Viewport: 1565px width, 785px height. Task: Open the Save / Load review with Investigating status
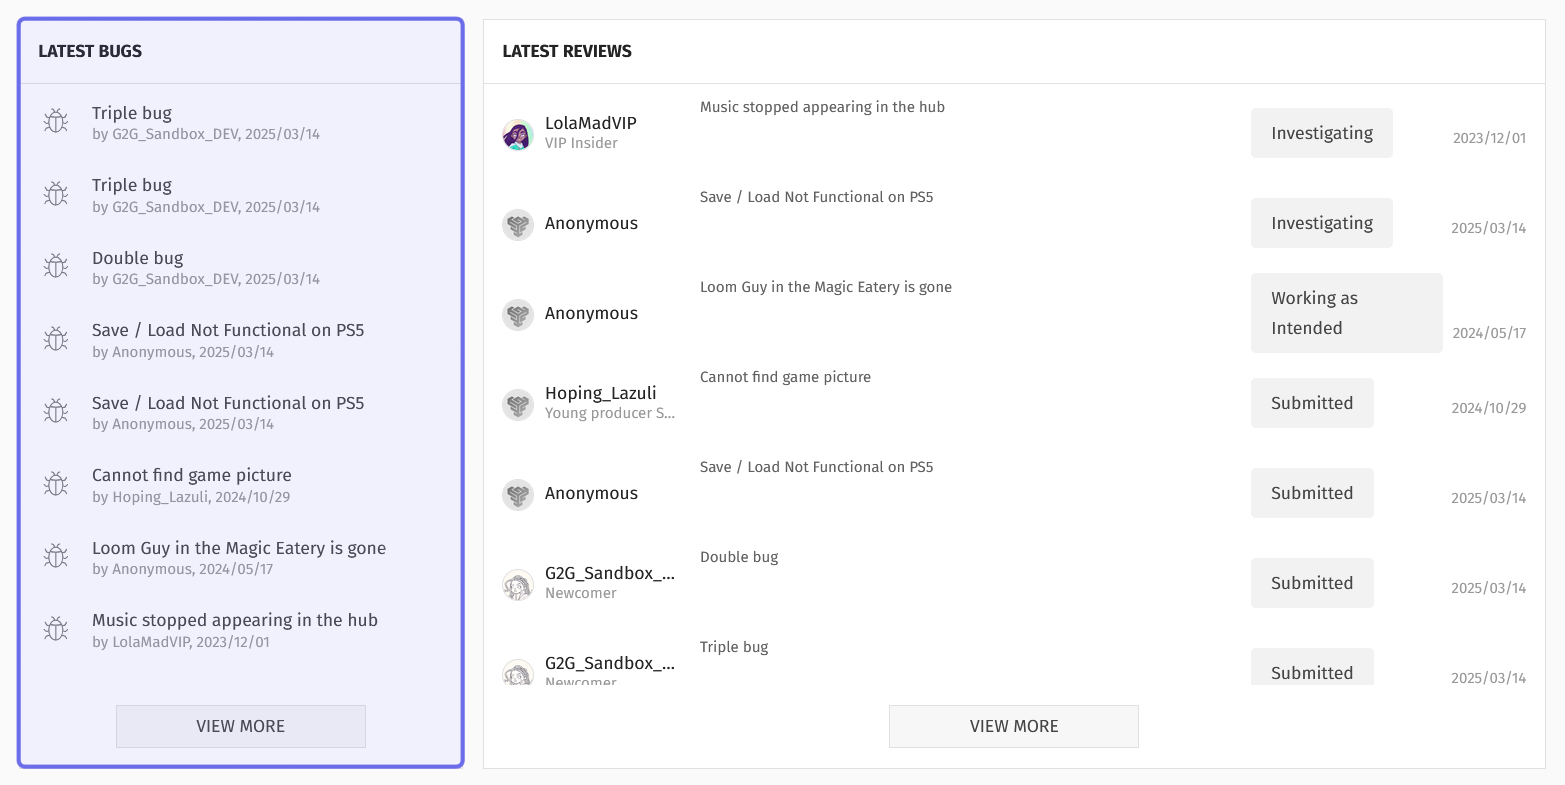(817, 197)
